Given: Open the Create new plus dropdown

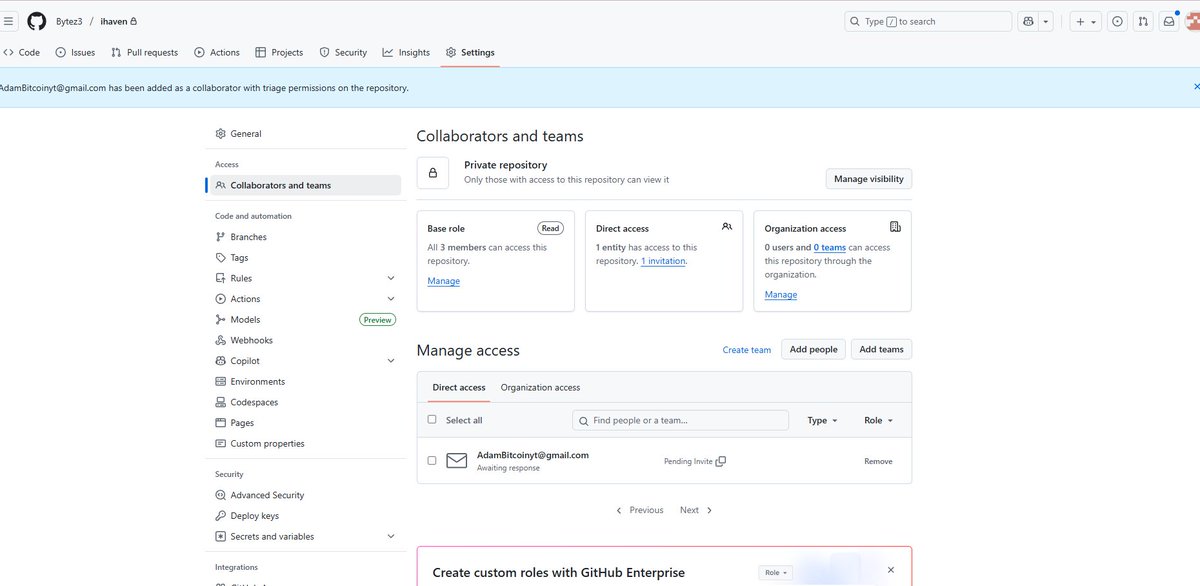Looking at the screenshot, I should coord(1085,21).
